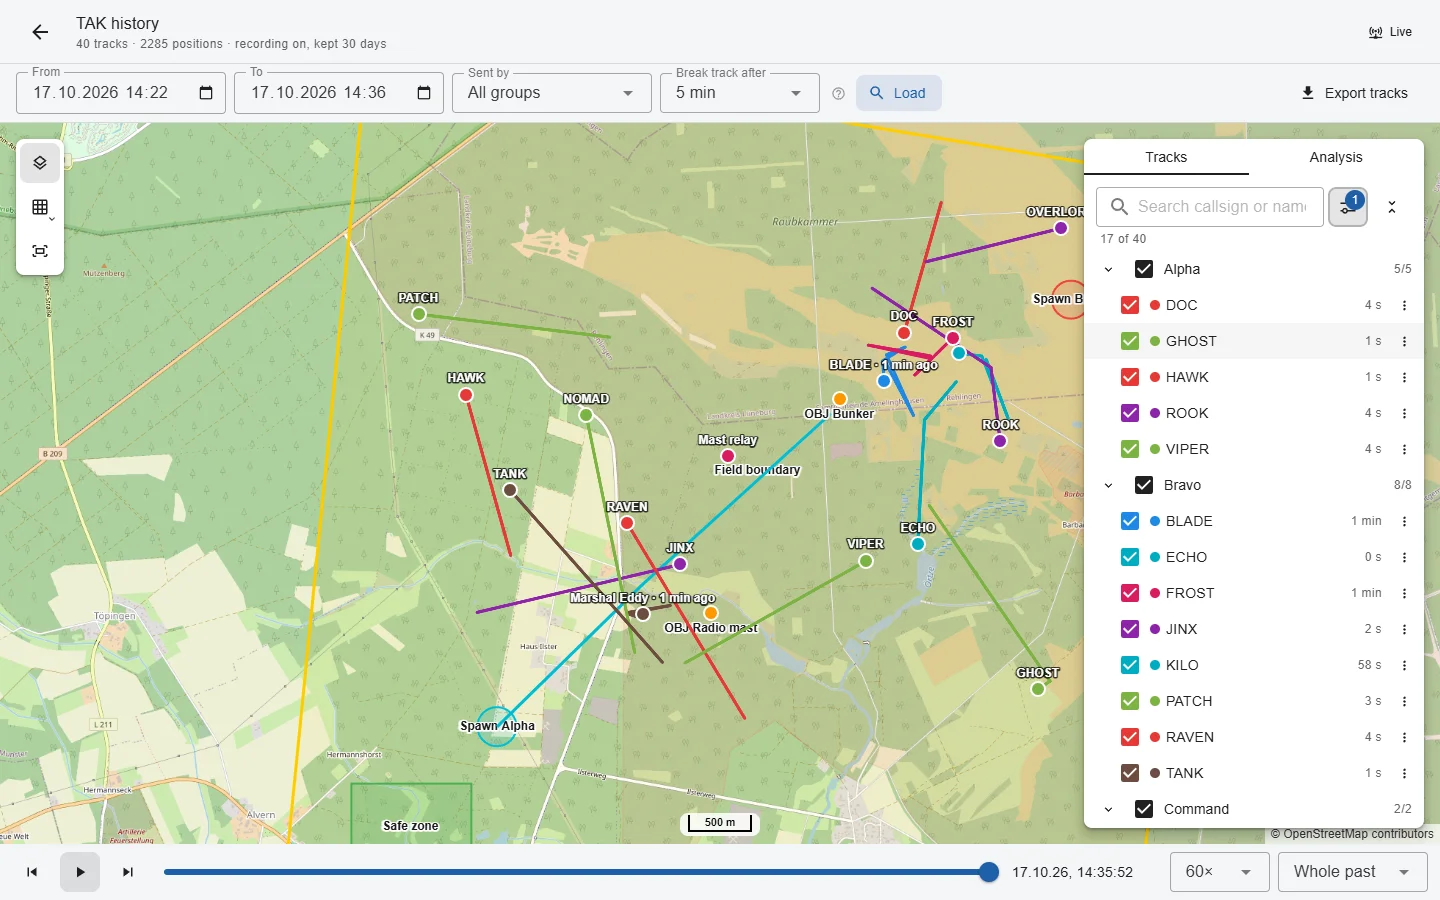Toggle the Bravo group checkbox
Image resolution: width=1440 pixels, height=900 pixels.
1144,485
